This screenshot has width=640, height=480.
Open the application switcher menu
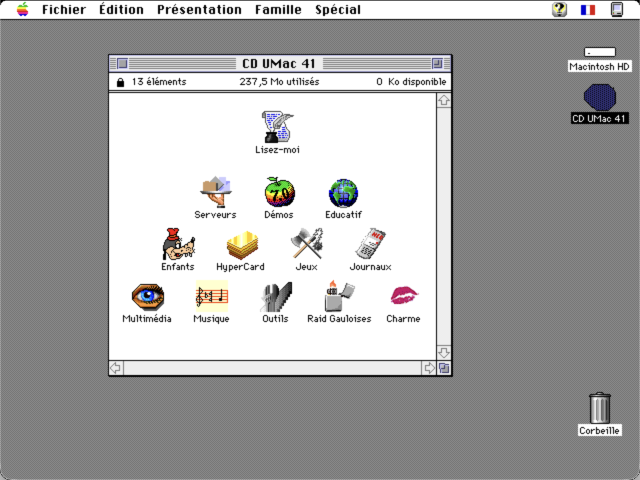point(617,9)
